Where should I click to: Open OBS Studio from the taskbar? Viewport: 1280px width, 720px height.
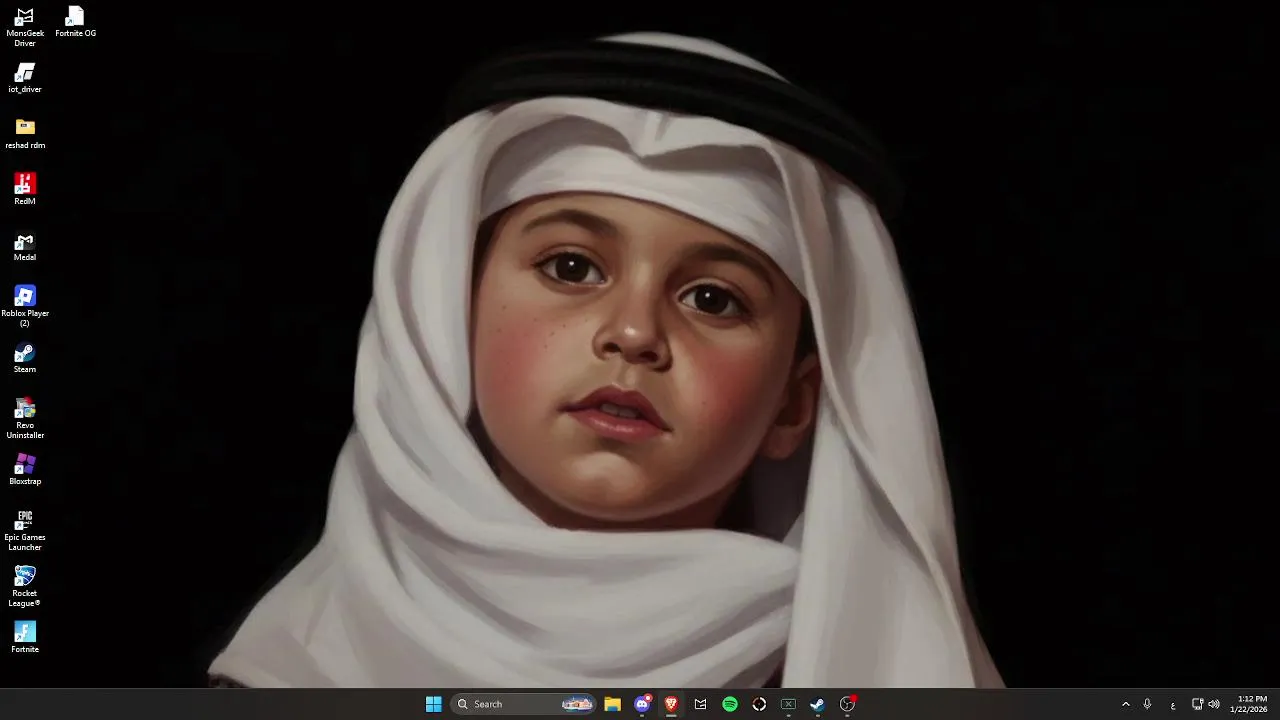(x=847, y=704)
